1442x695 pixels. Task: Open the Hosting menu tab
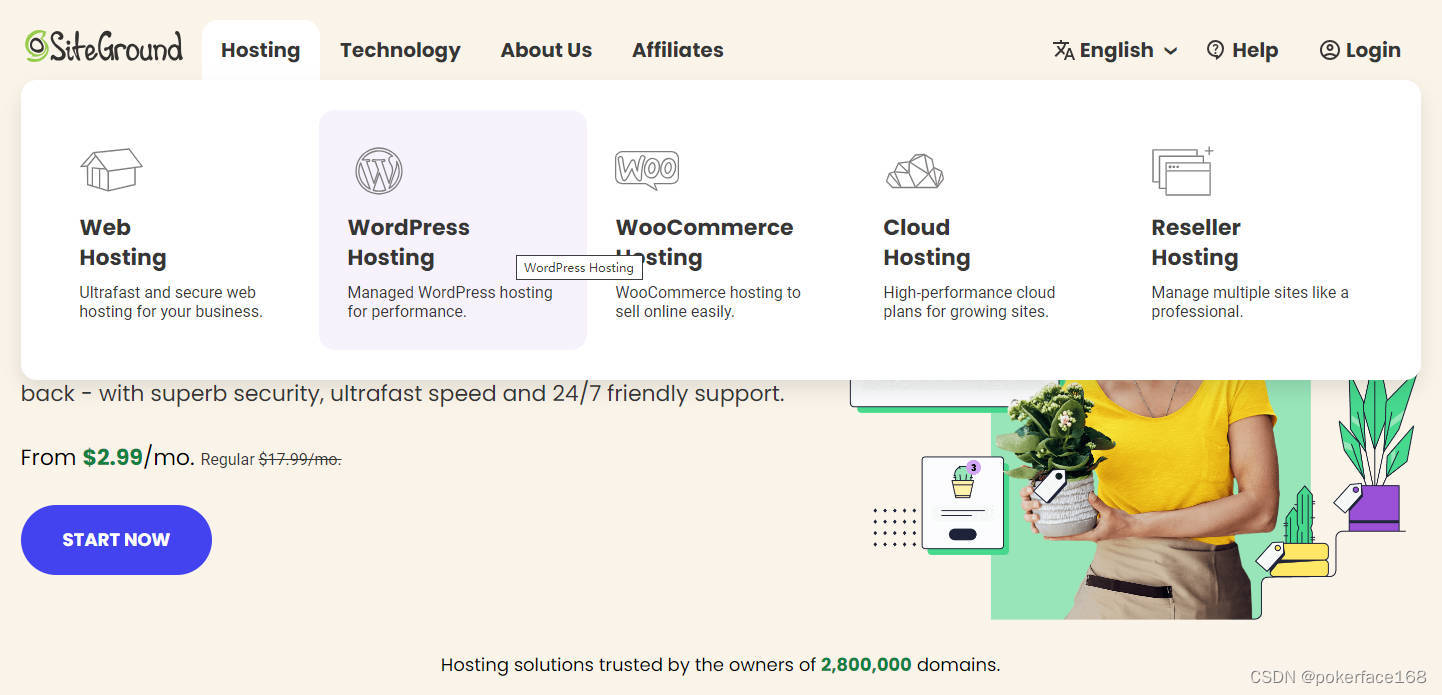point(260,49)
